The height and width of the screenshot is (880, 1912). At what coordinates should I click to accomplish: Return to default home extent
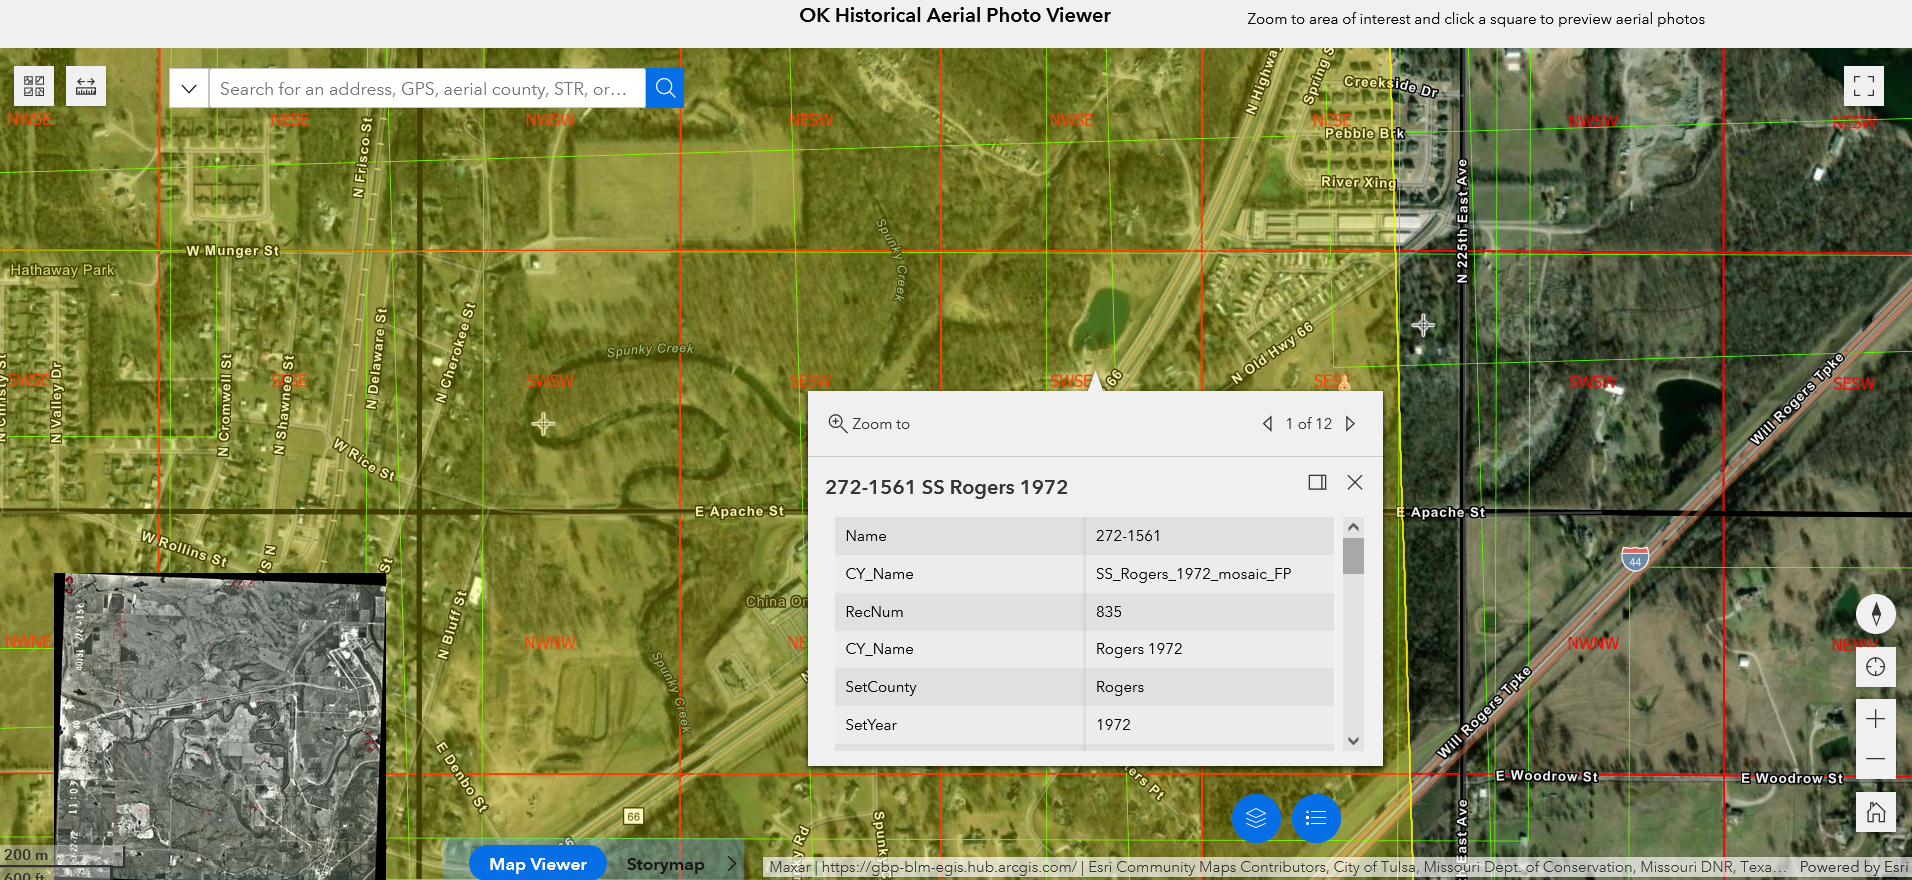(1876, 812)
